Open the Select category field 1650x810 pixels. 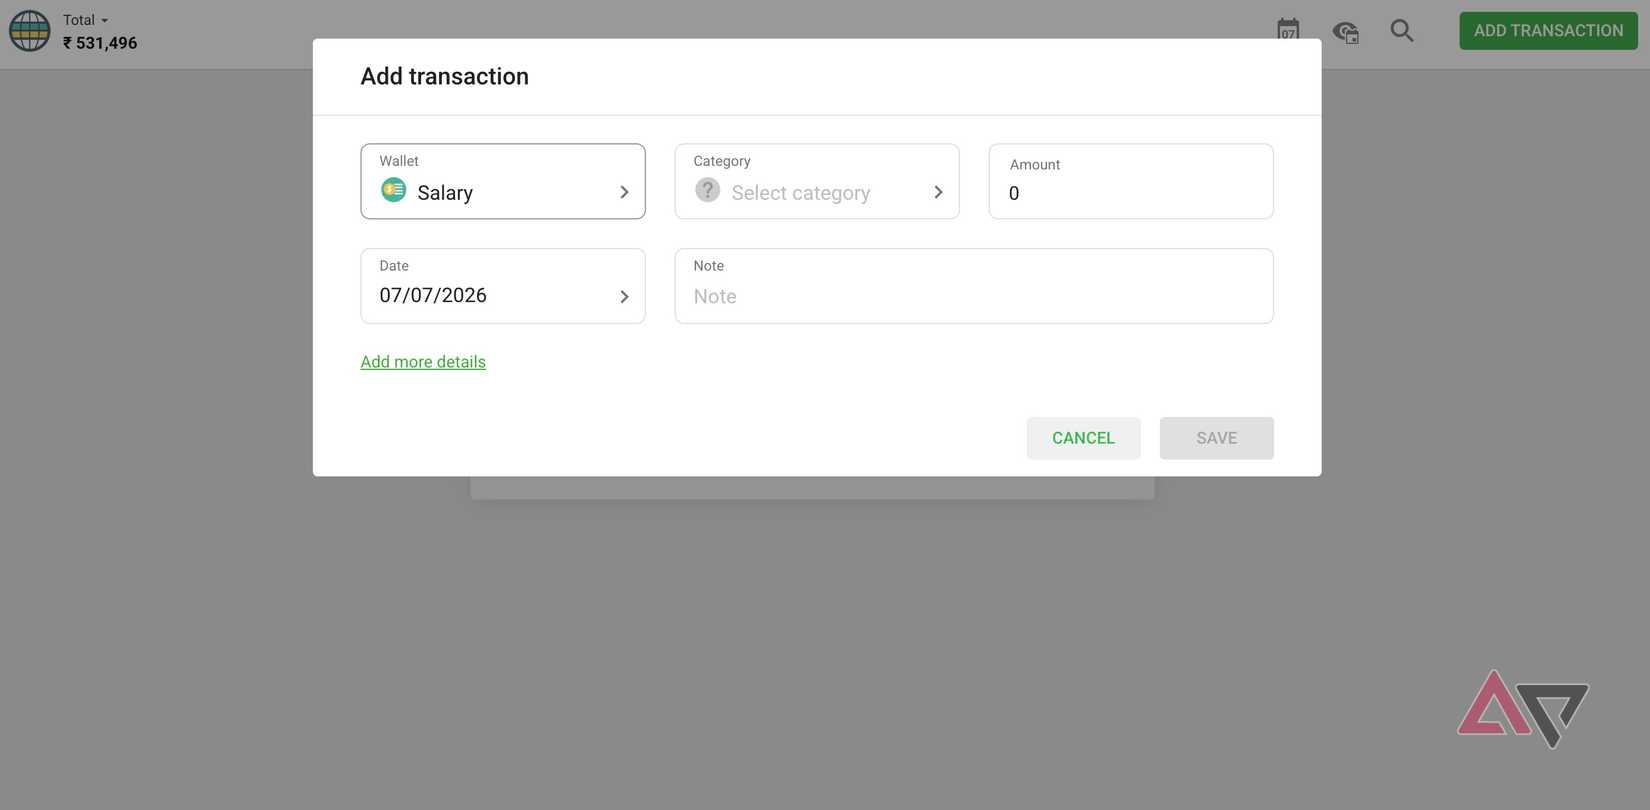[x=817, y=181]
